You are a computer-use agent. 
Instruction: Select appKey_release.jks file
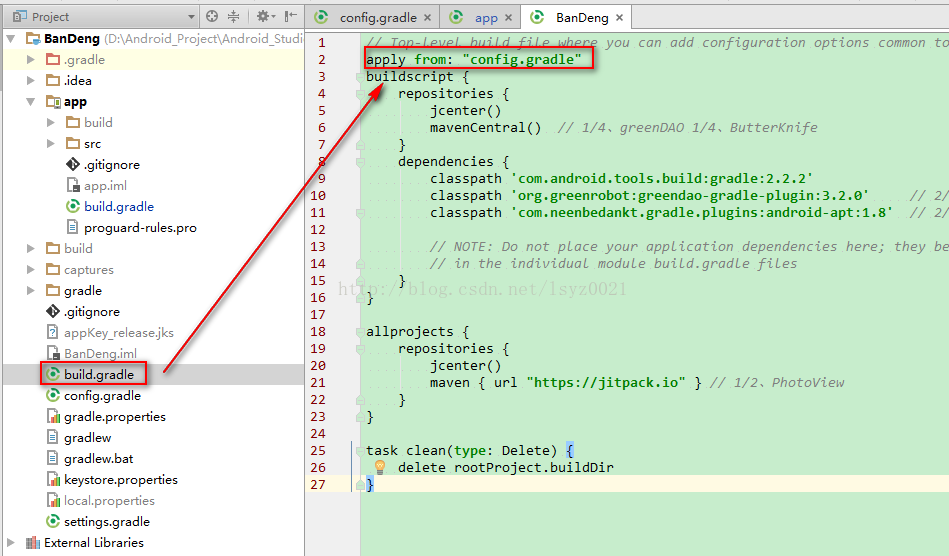(119, 332)
